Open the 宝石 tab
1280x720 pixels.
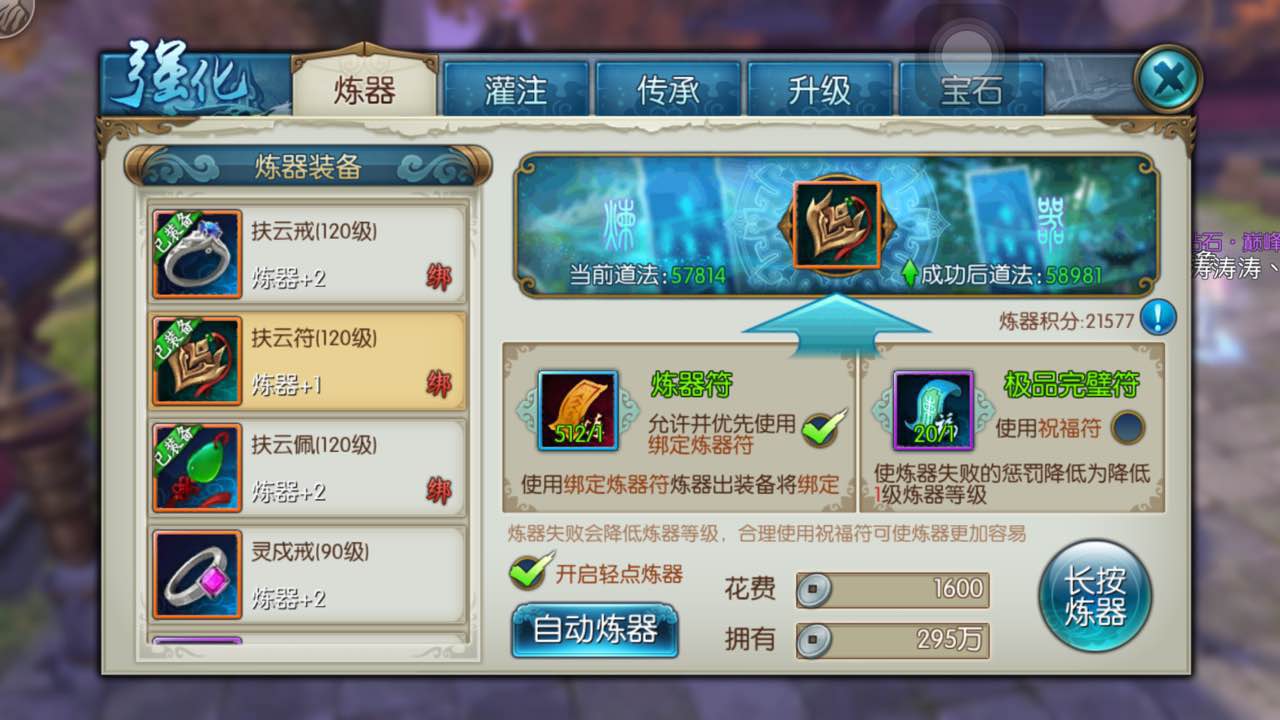972,90
